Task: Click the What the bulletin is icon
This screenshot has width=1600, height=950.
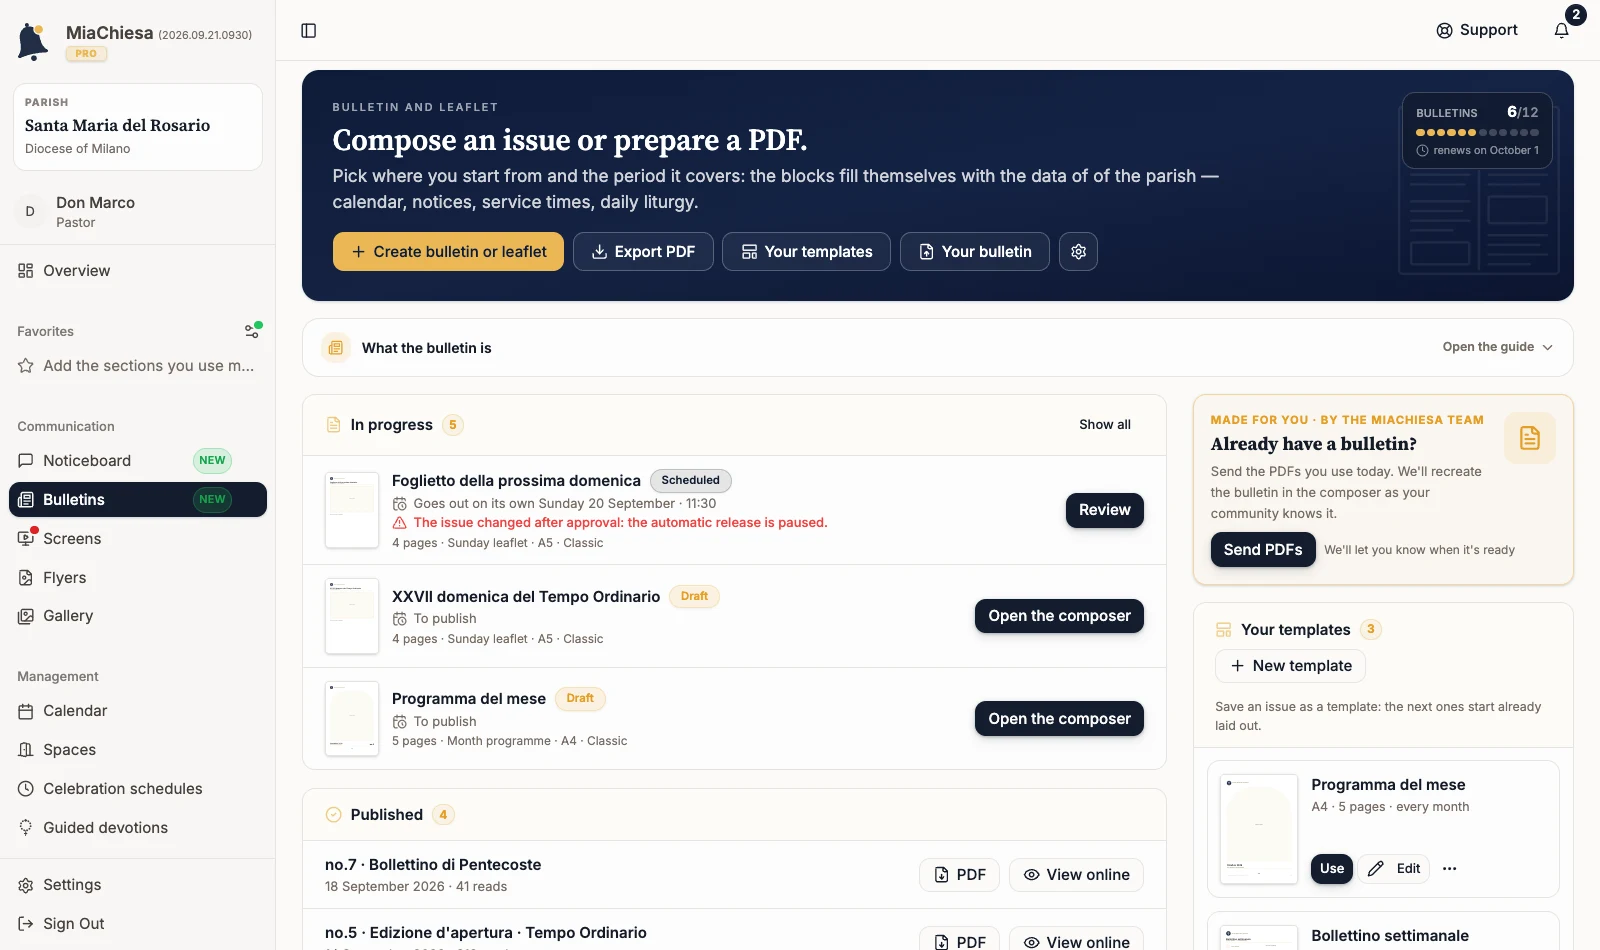Action: pos(336,348)
